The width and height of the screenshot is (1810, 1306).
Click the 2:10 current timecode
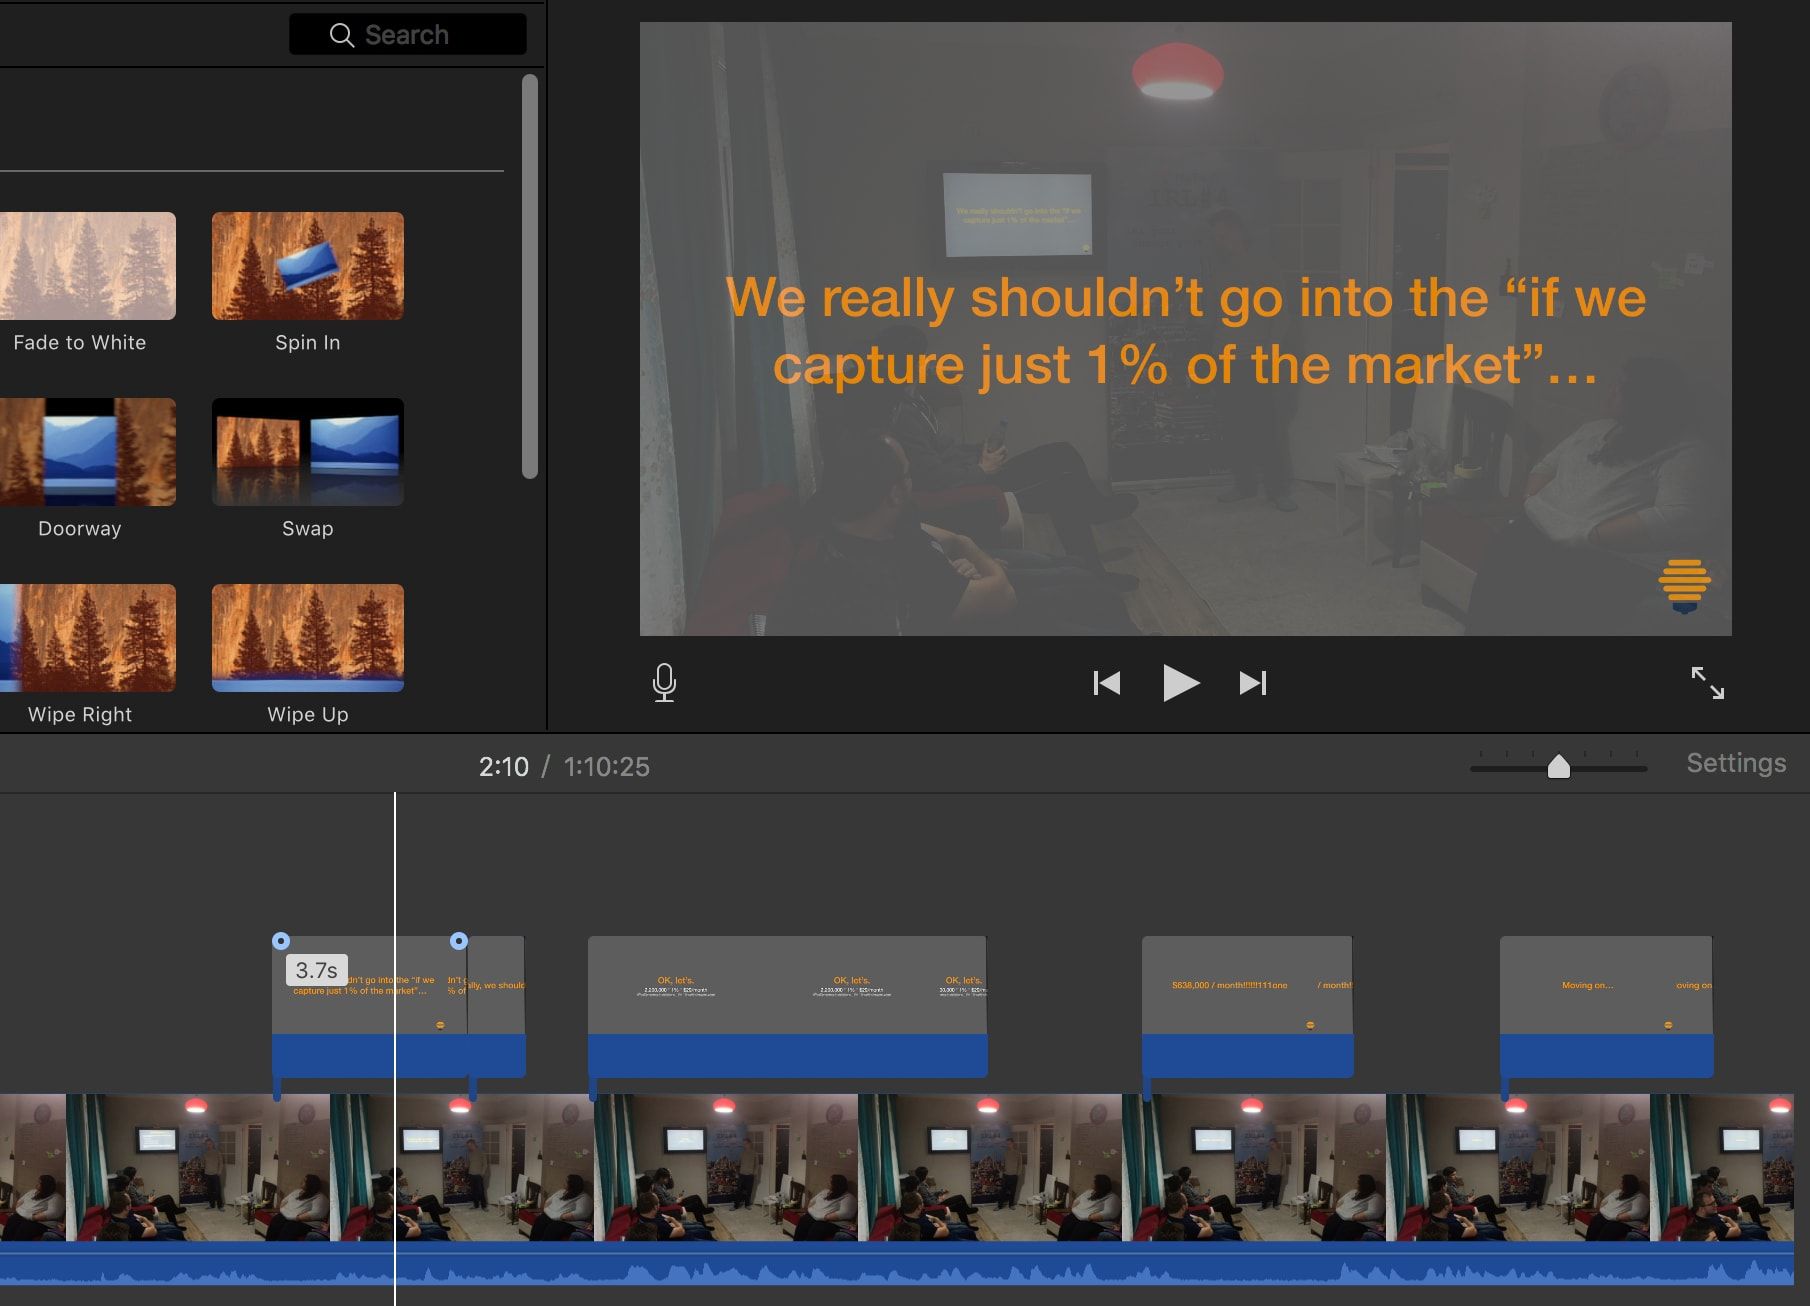pyautogui.click(x=504, y=767)
